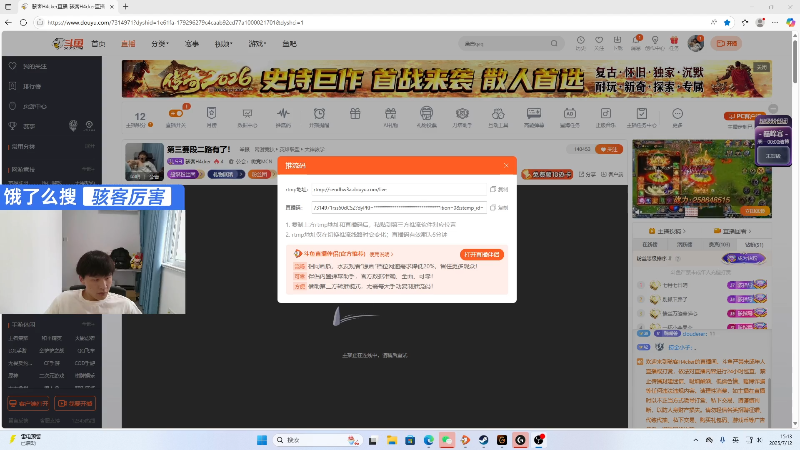The width and height of the screenshot is (800, 450).
Task: Open the folder link beside streamer levels
Action: pyautogui.click(x=732, y=231)
